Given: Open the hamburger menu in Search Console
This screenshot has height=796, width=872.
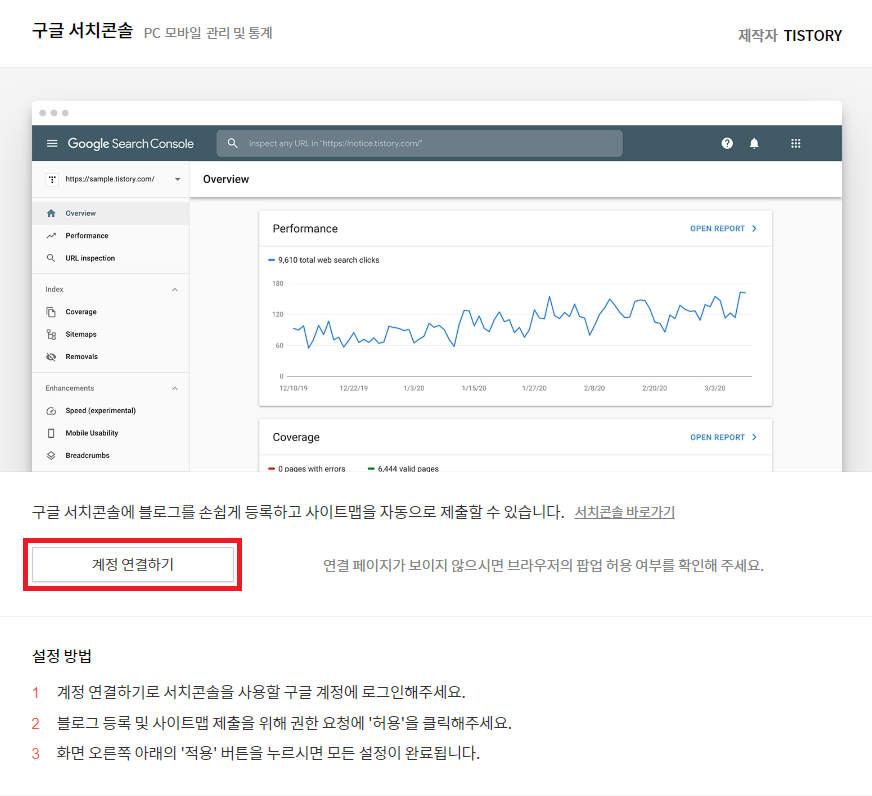Looking at the screenshot, I should (x=52, y=144).
